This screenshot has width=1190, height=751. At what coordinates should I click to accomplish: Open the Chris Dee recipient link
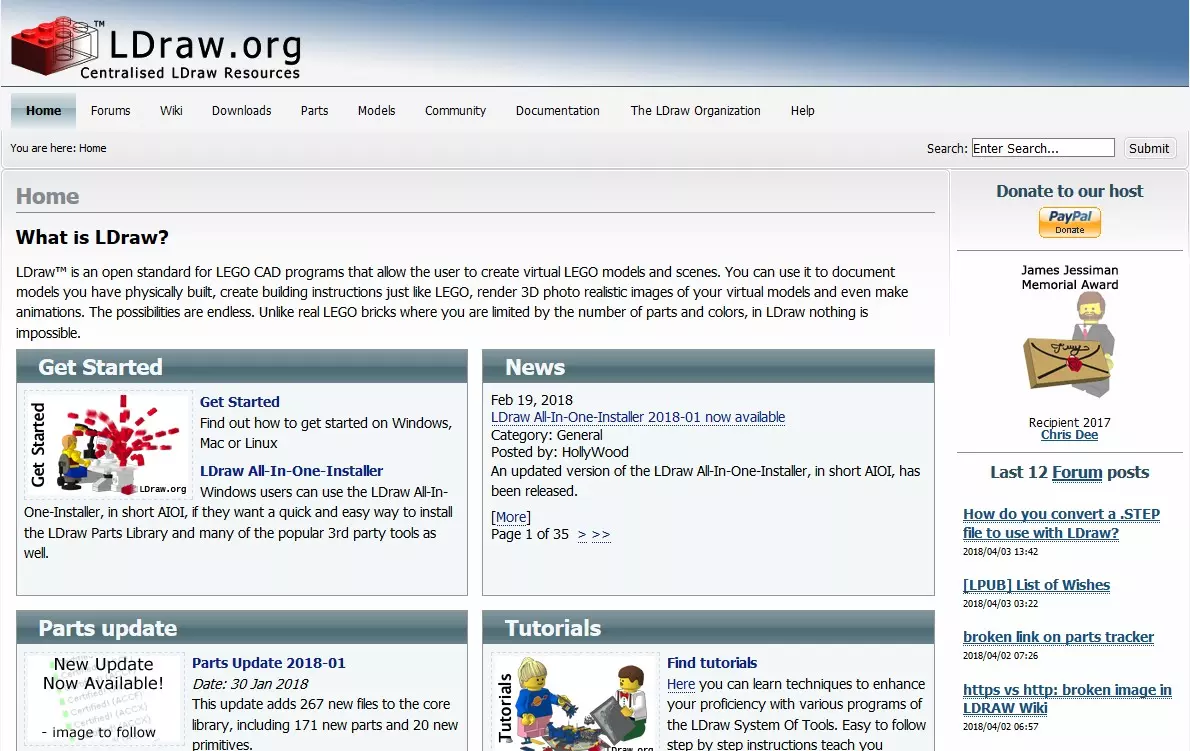1069,435
